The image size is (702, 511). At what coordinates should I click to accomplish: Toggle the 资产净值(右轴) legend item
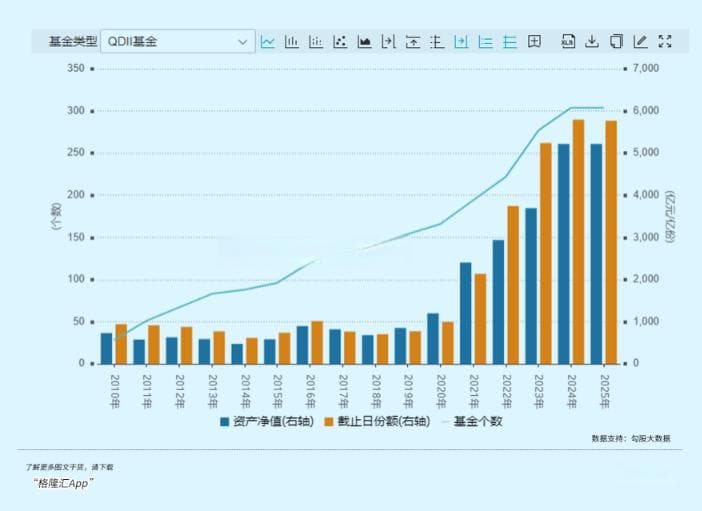[267, 421]
